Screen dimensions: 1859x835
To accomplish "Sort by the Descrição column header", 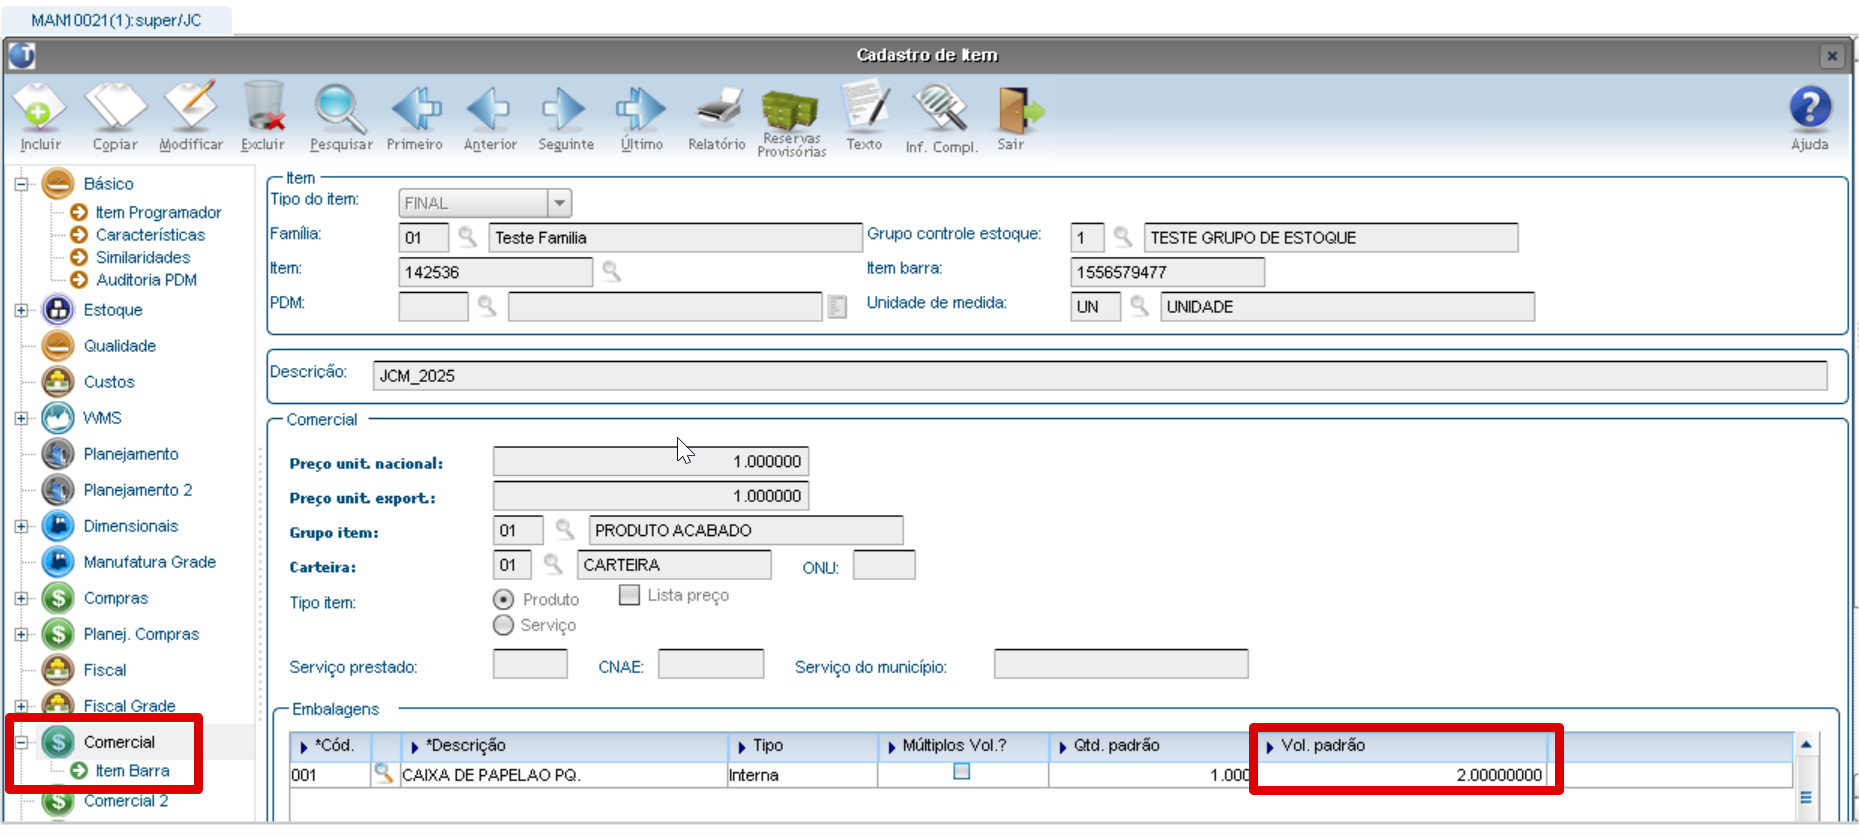I will pyautogui.click(x=565, y=746).
